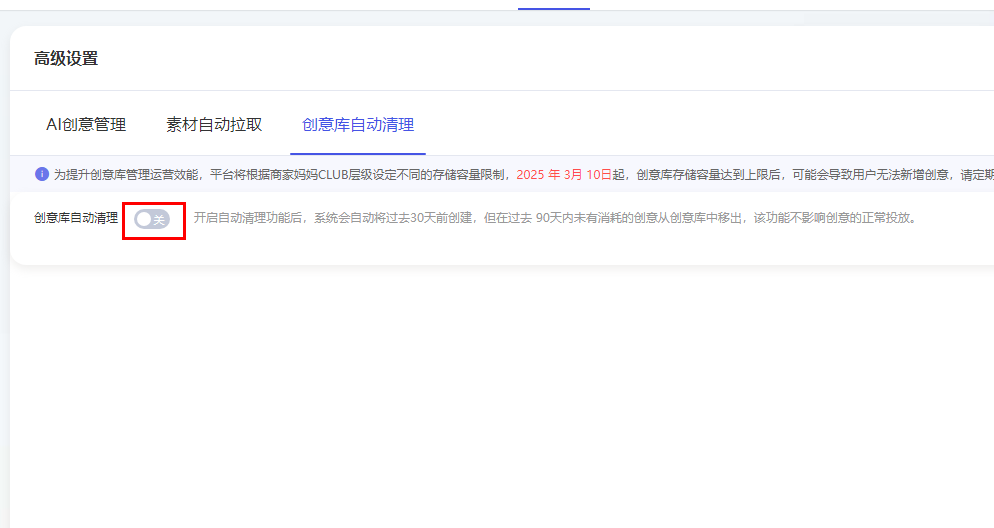Switch to the AI创意管理 tab
This screenshot has height=528, width=994.
[x=86, y=125]
